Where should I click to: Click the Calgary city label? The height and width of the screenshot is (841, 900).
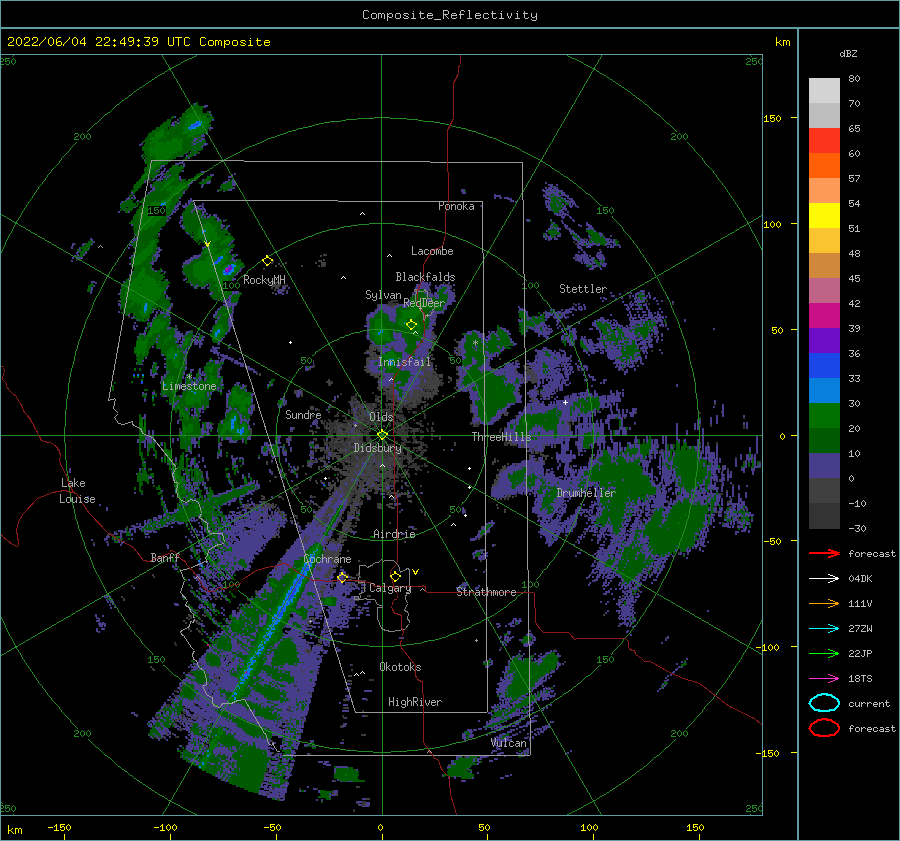(x=390, y=588)
